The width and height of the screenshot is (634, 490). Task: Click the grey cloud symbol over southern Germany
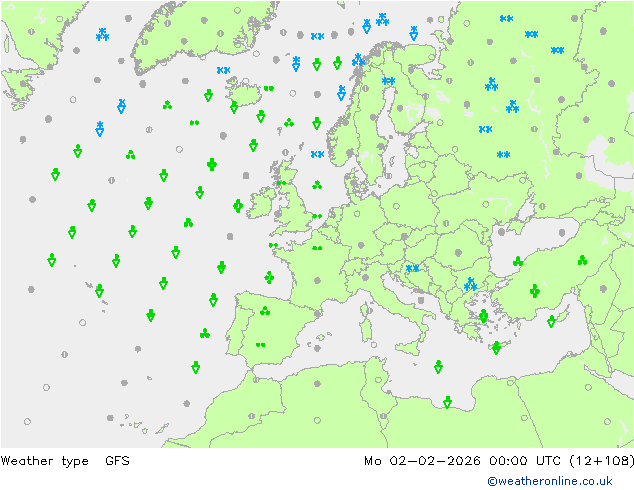pos(361,245)
